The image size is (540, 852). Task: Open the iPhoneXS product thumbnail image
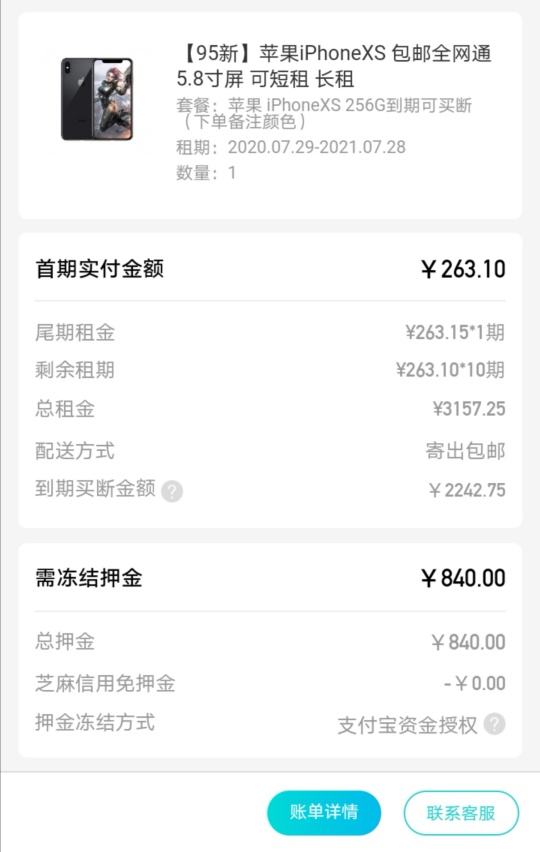click(x=97, y=99)
